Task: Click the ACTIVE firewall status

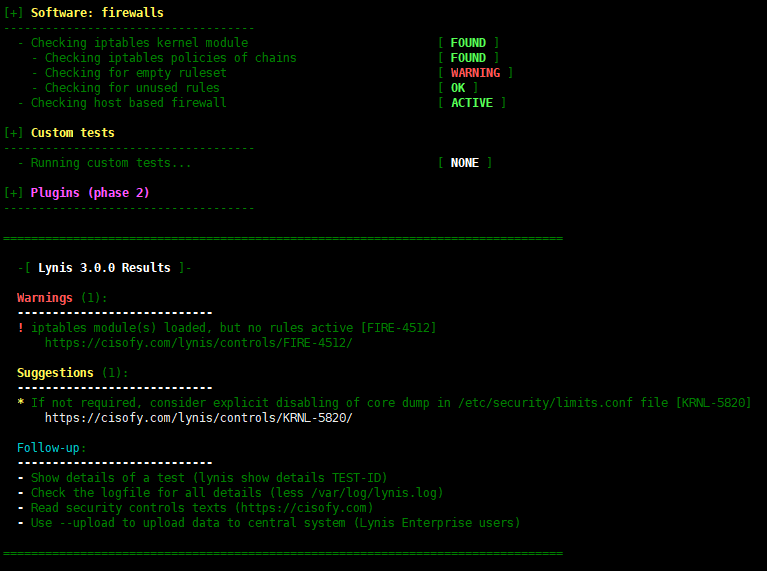Action: coord(472,103)
